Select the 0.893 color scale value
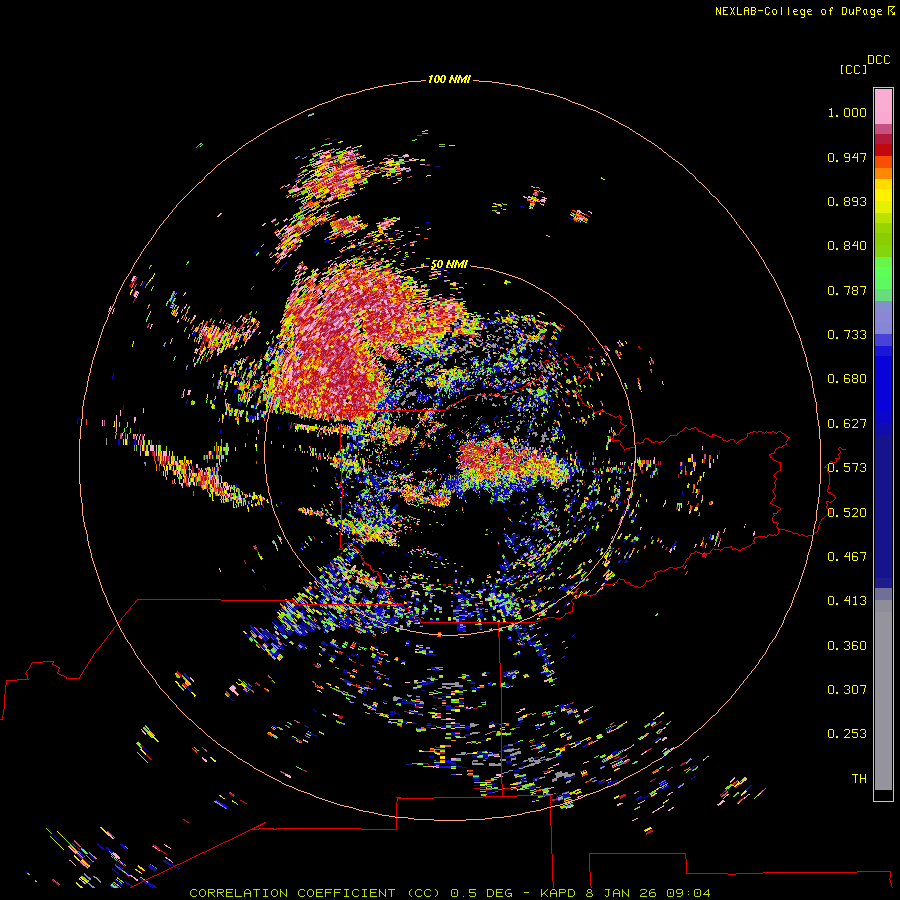 coord(847,201)
